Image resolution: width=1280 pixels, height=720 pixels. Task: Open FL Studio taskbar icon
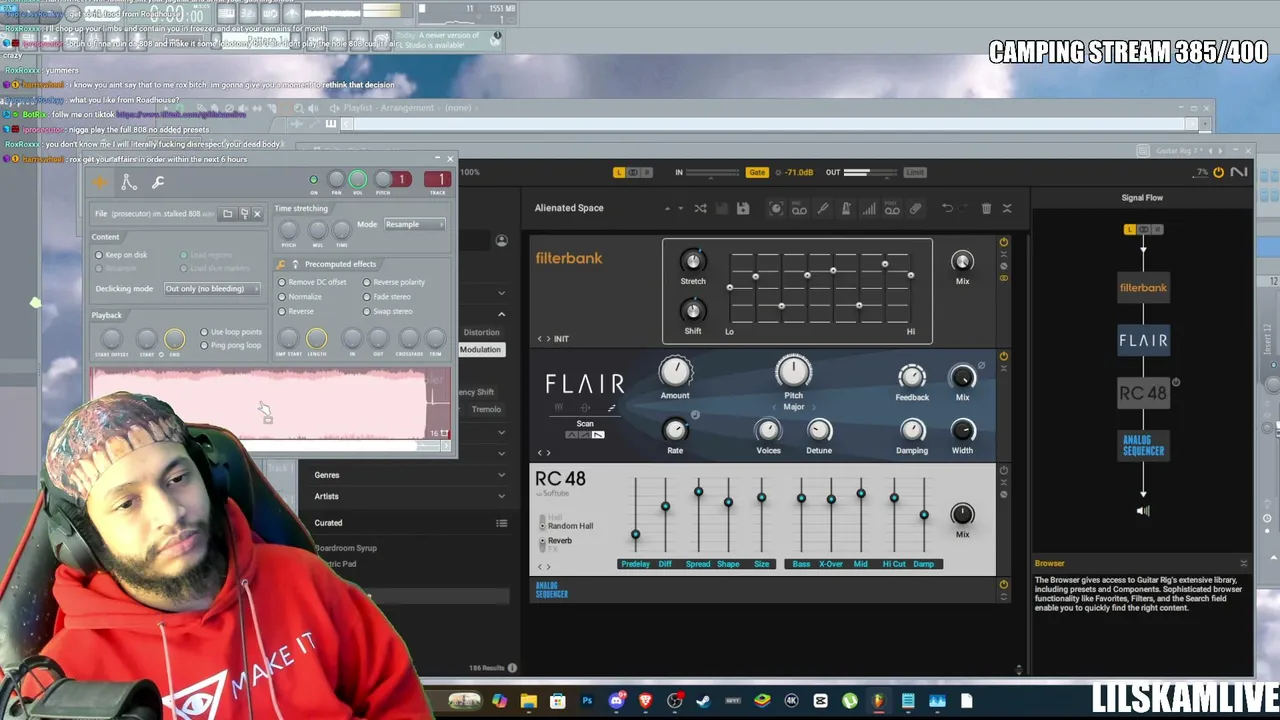(878, 701)
